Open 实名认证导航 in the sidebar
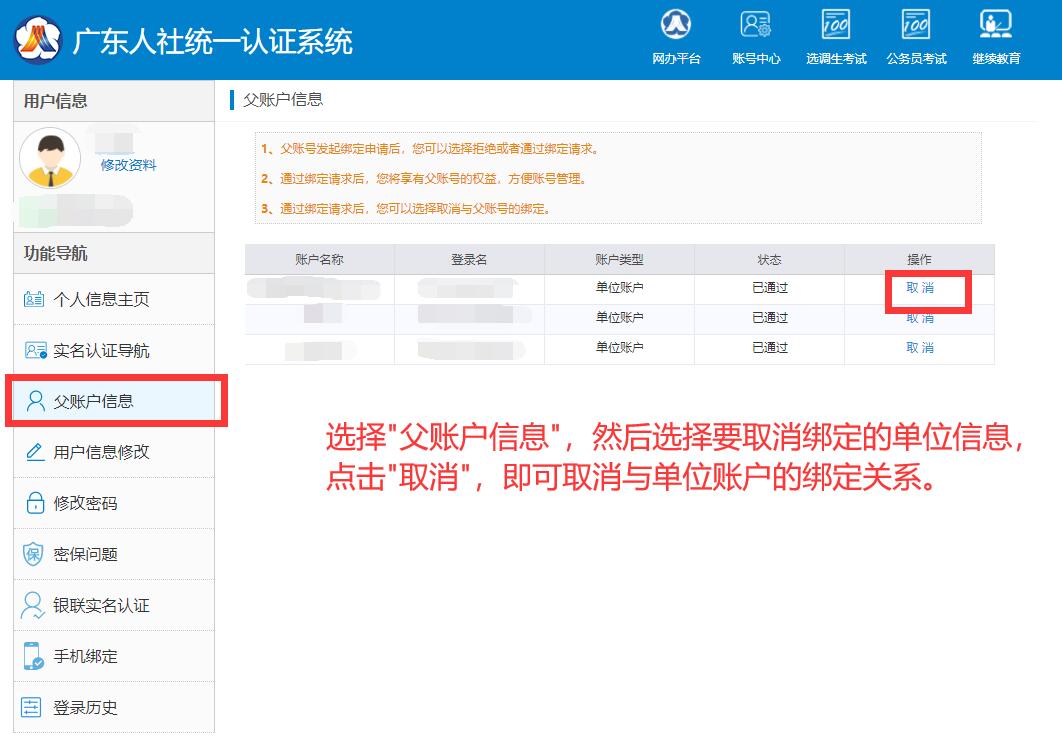Screen dimensions: 1062x753 tap(101, 350)
